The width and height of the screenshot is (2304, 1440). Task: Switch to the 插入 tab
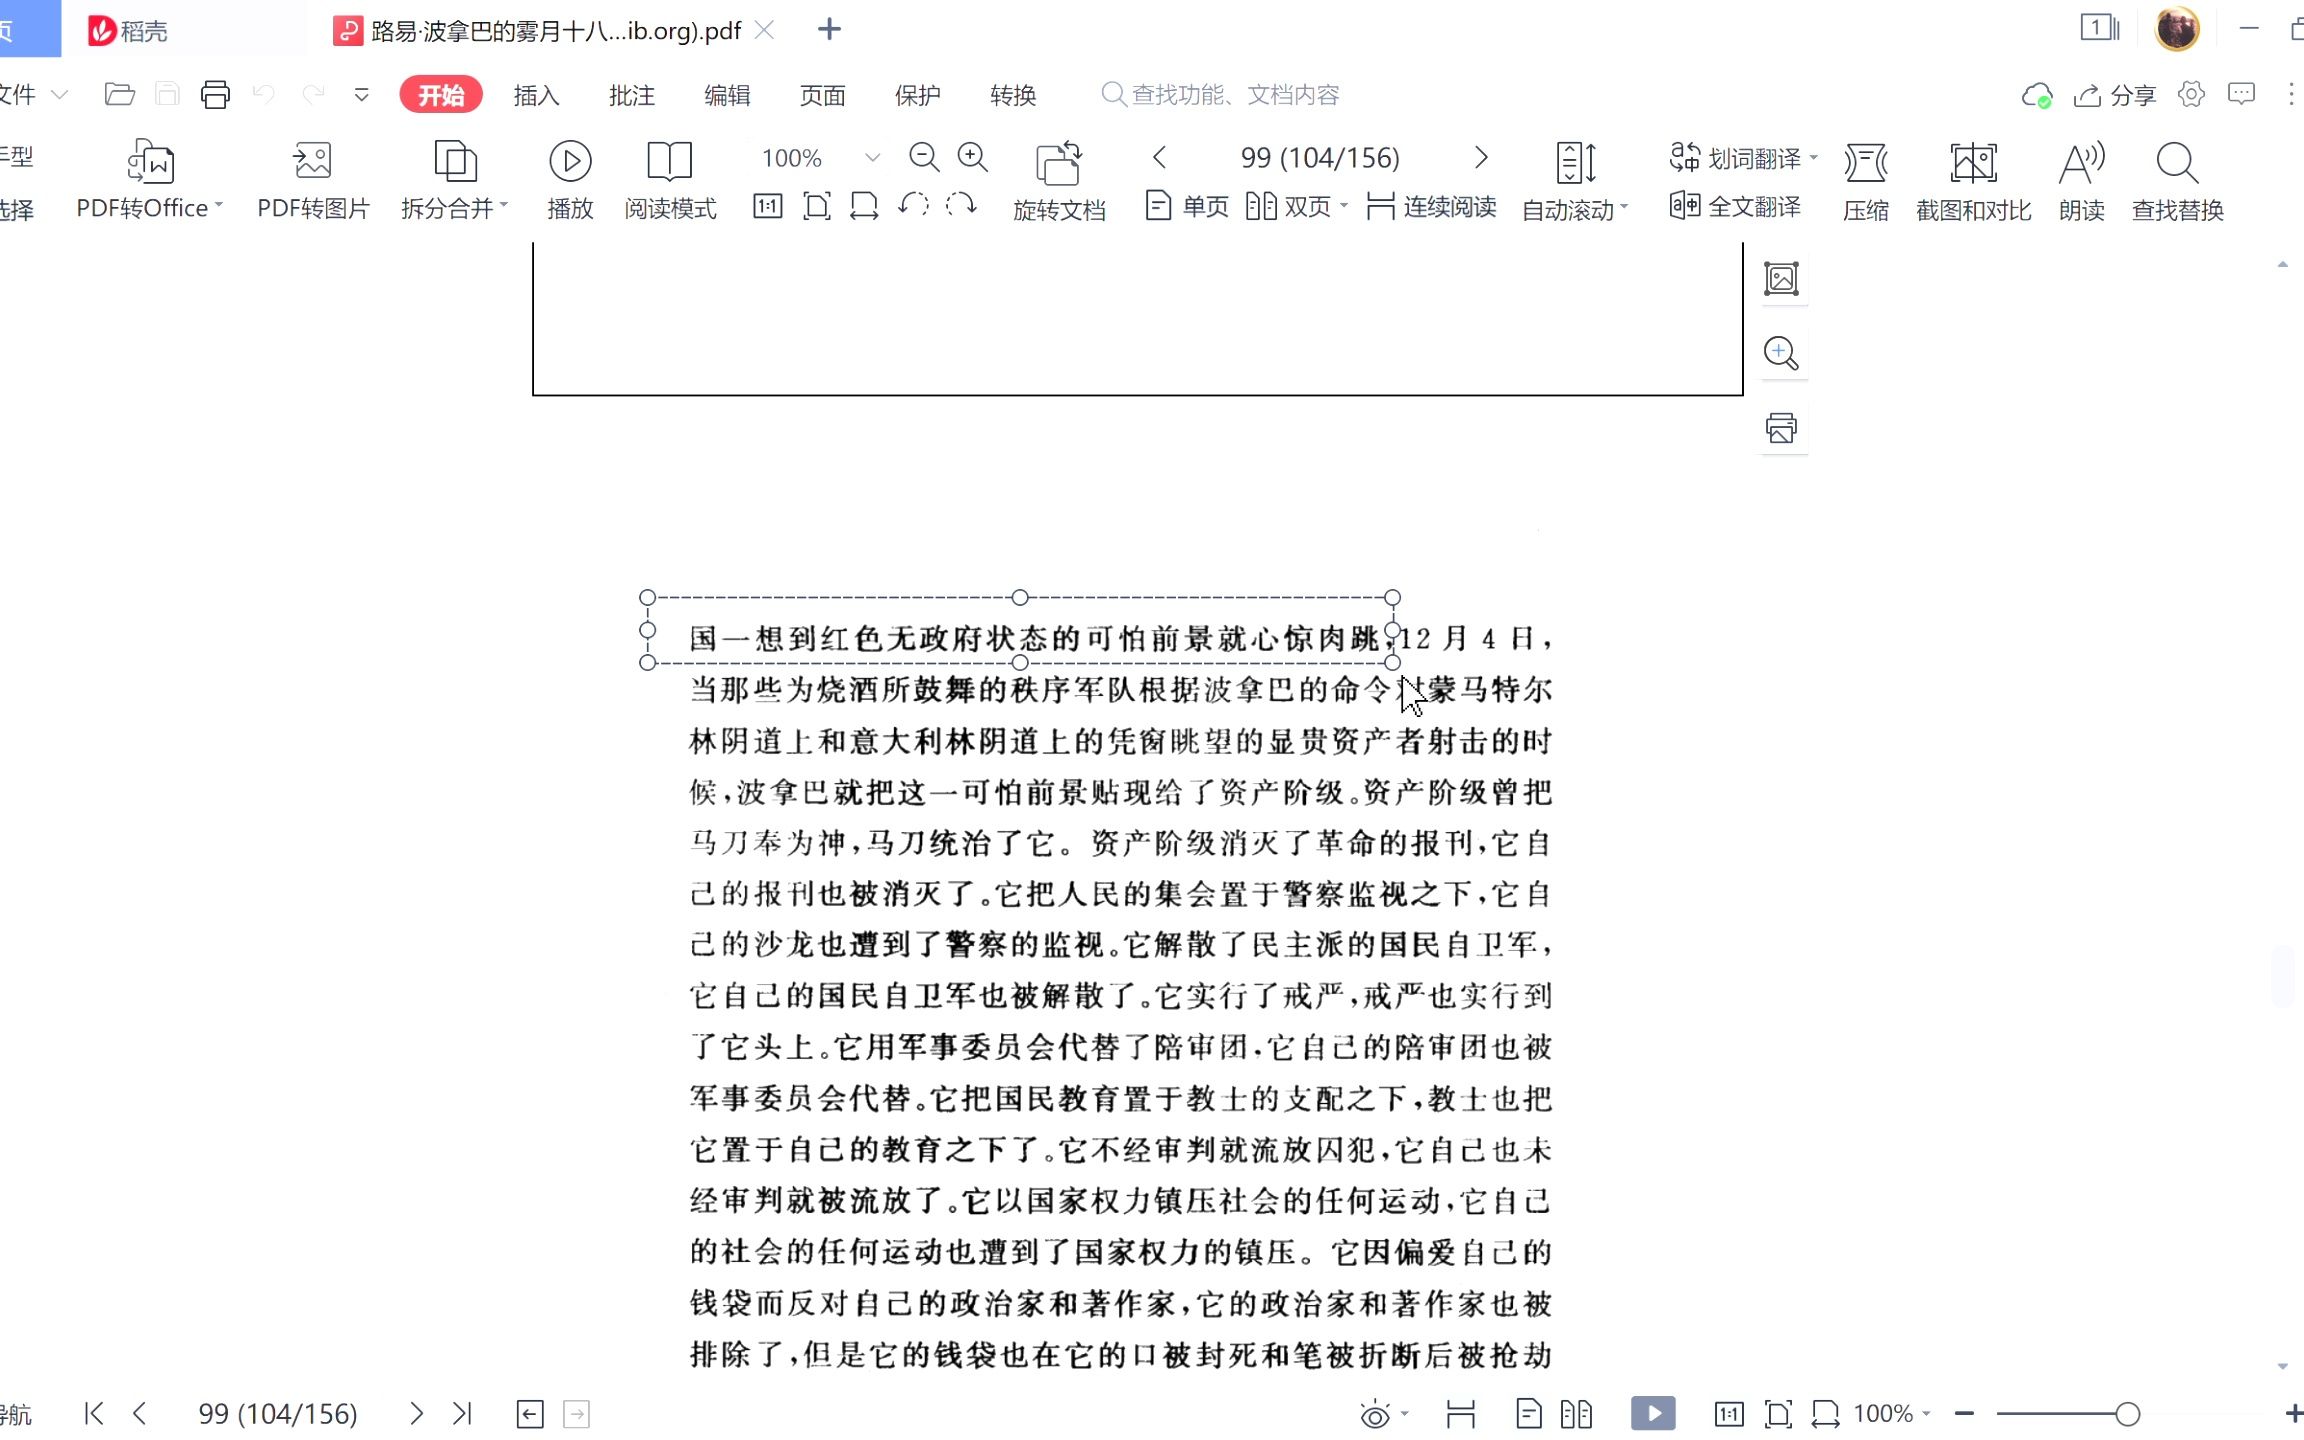pyautogui.click(x=536, y=95)
